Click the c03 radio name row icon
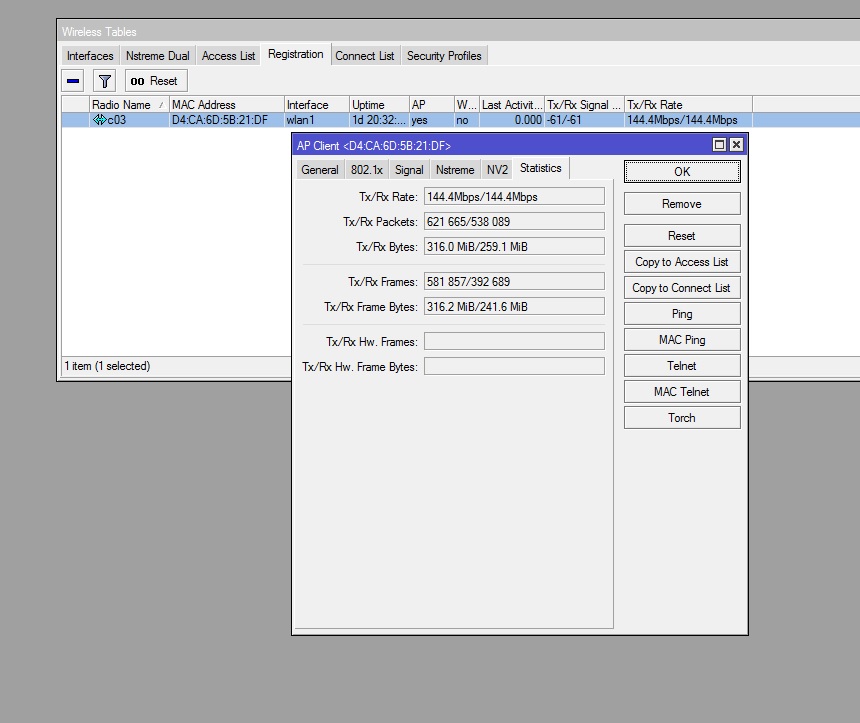This screenshot has height=723, width=860. tap(99, 120)
